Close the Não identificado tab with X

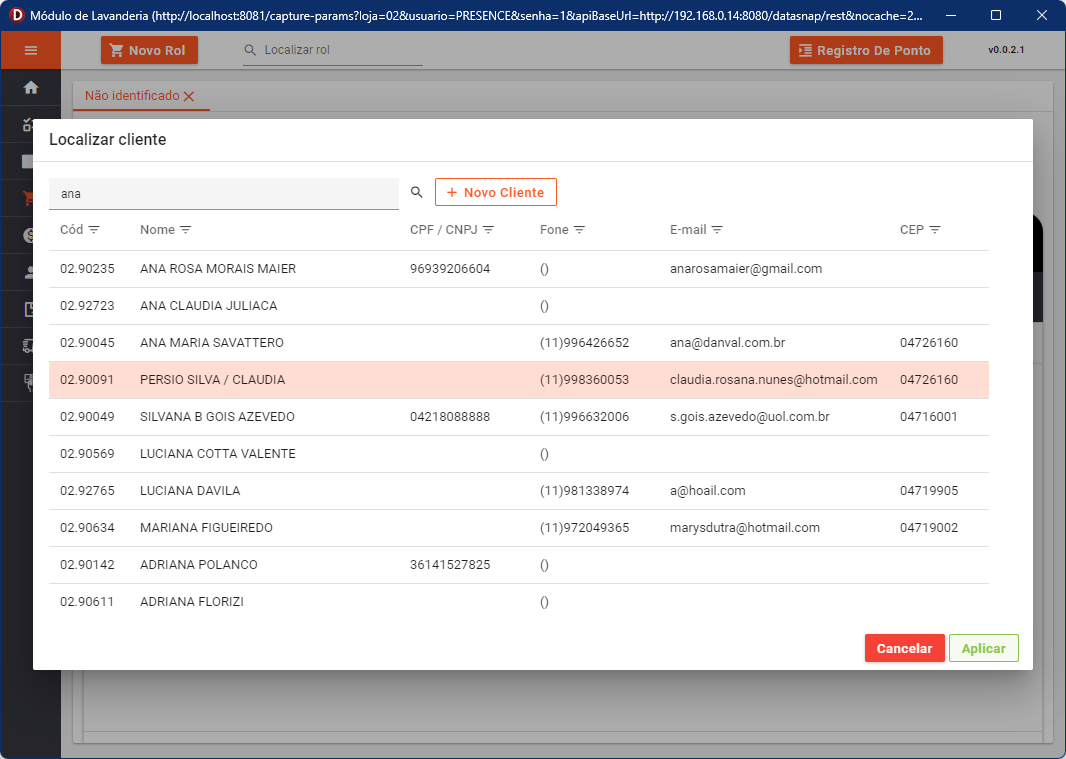tap(189, 97)
